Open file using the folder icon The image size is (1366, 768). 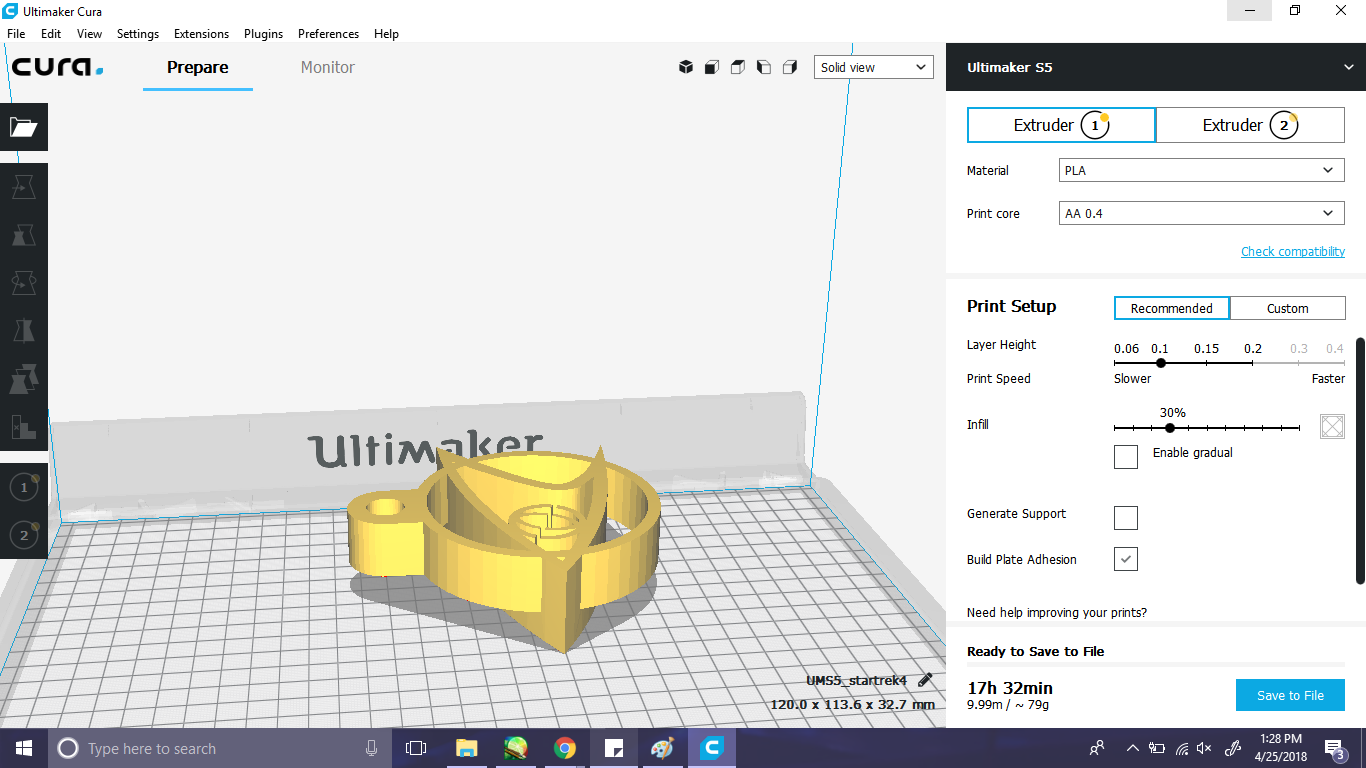pyautogui.click(x=24, y=127)
